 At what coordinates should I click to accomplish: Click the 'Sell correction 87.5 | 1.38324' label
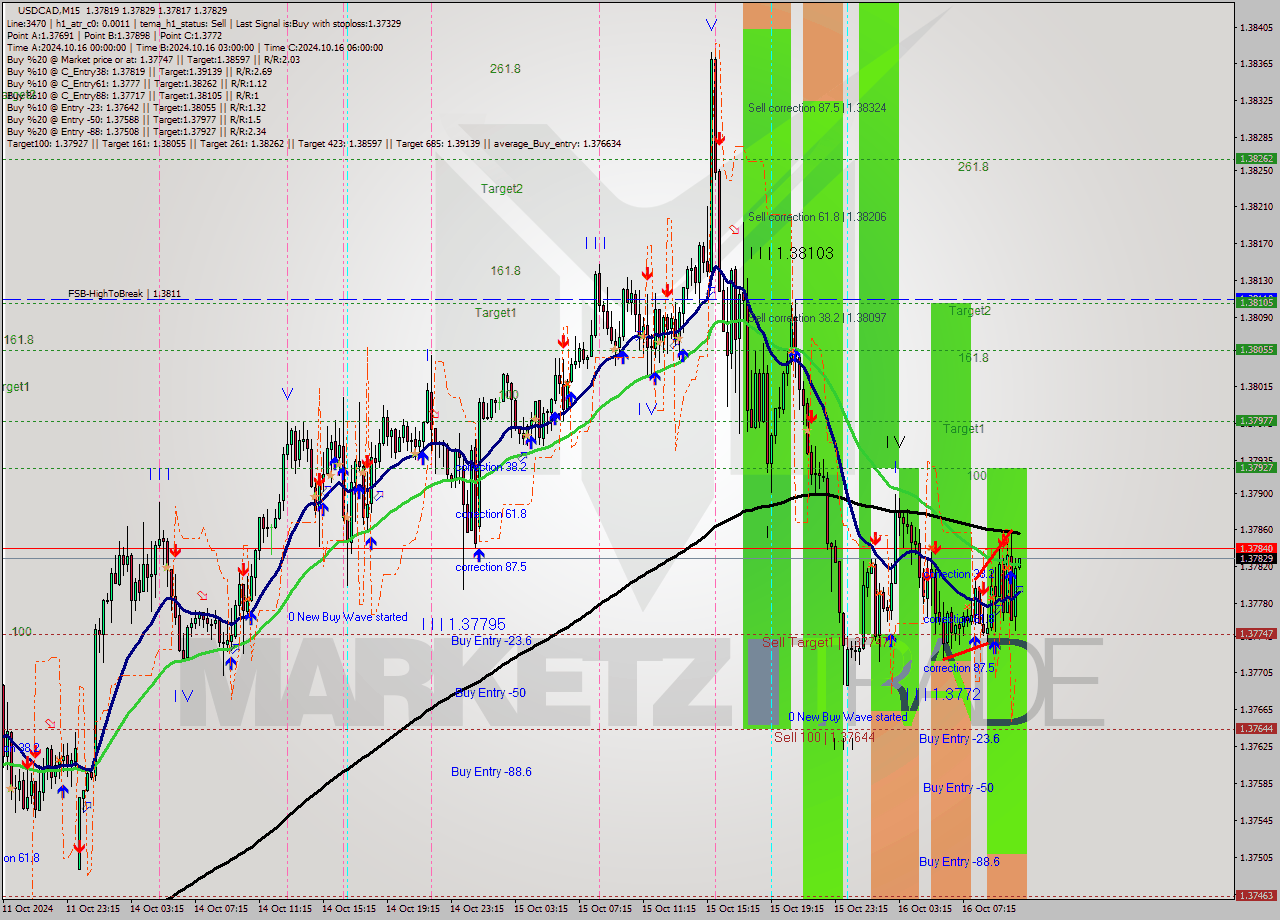[x=817, y=107]
